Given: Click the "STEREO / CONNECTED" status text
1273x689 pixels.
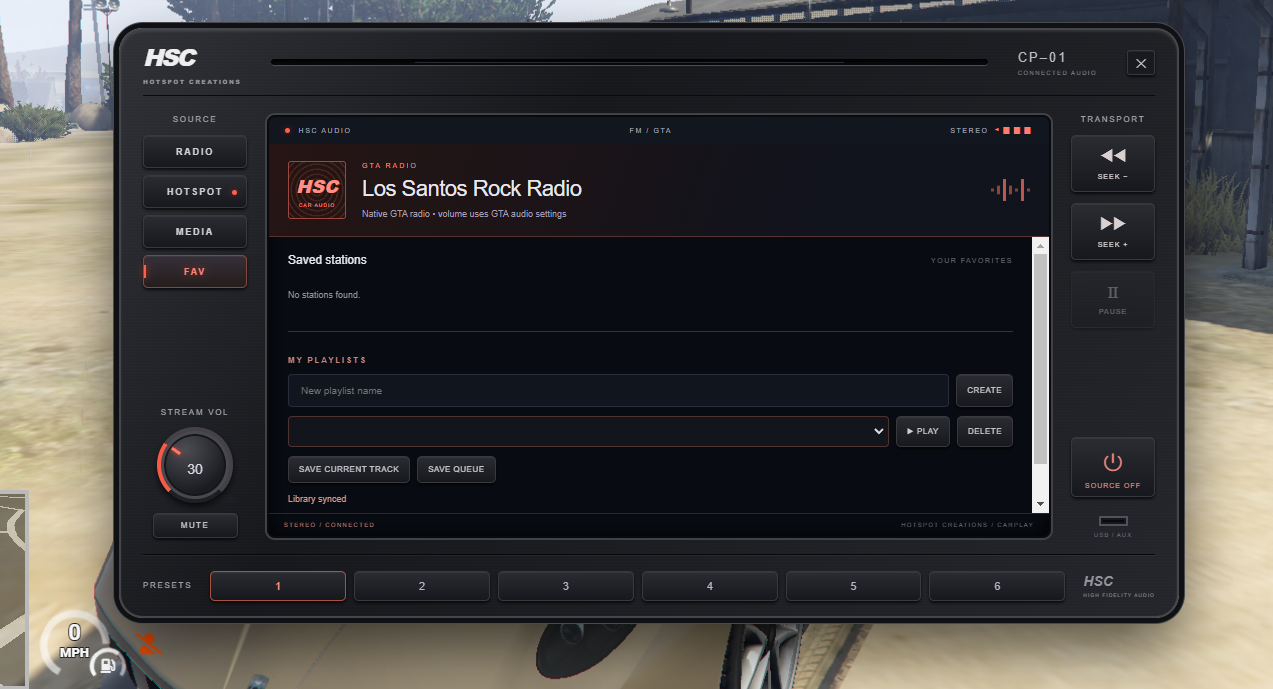Looking at the screenshot, I should pyautogui.click(x=329, y=525).
